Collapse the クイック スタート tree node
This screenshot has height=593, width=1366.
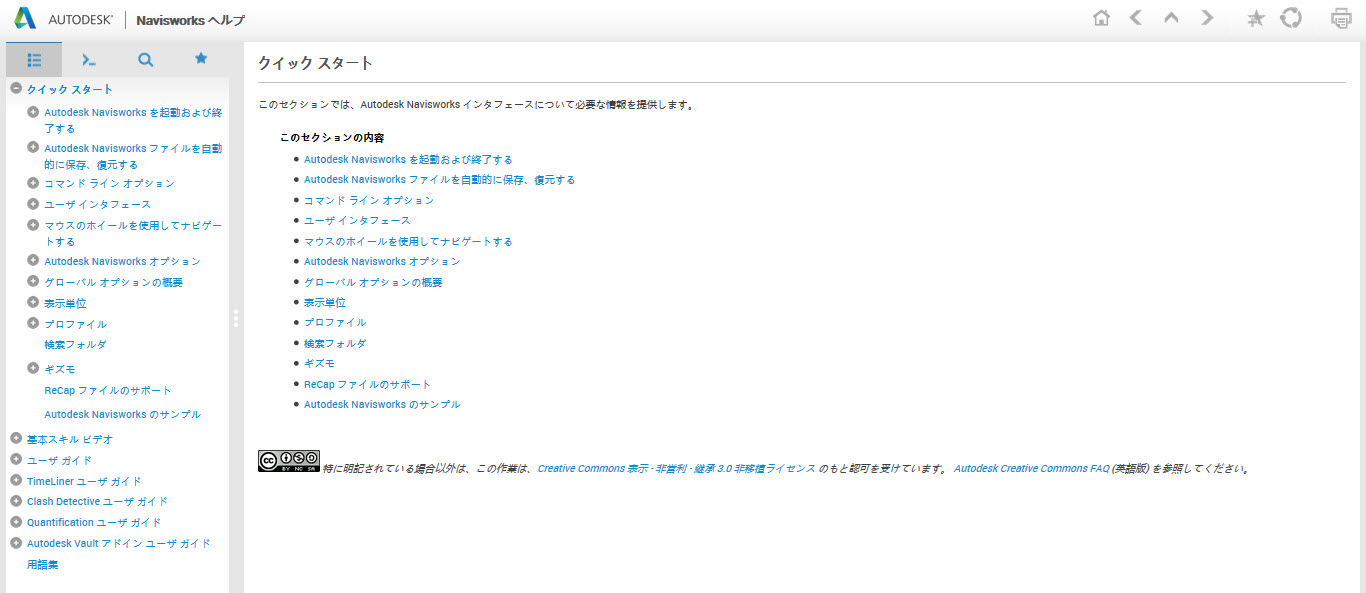point(16,89)
